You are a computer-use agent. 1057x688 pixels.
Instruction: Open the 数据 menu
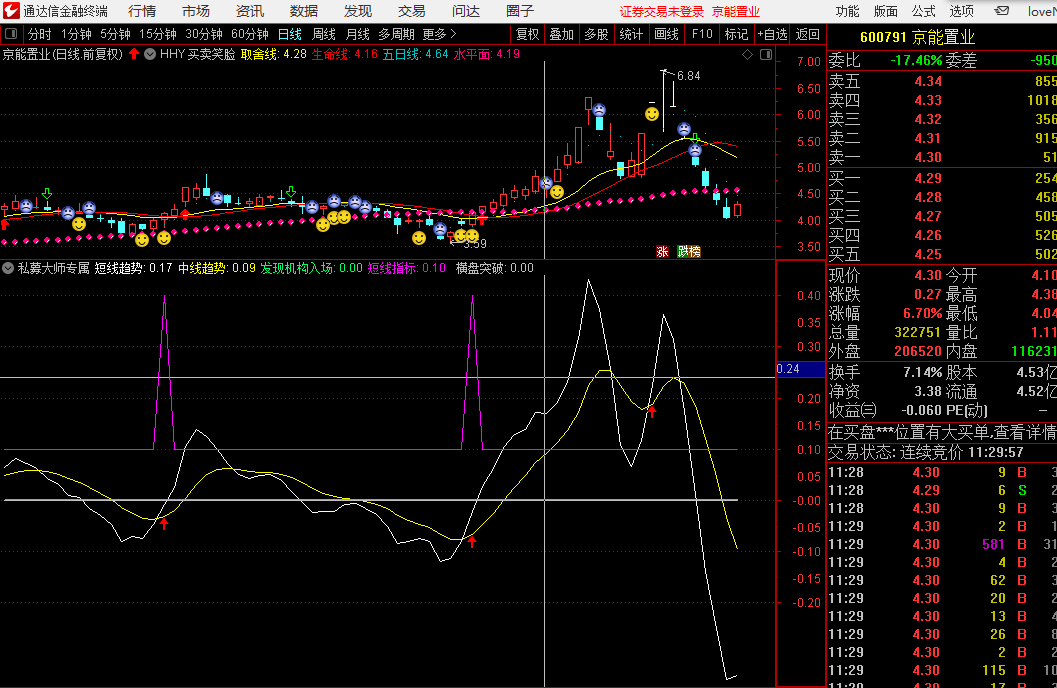303,11
